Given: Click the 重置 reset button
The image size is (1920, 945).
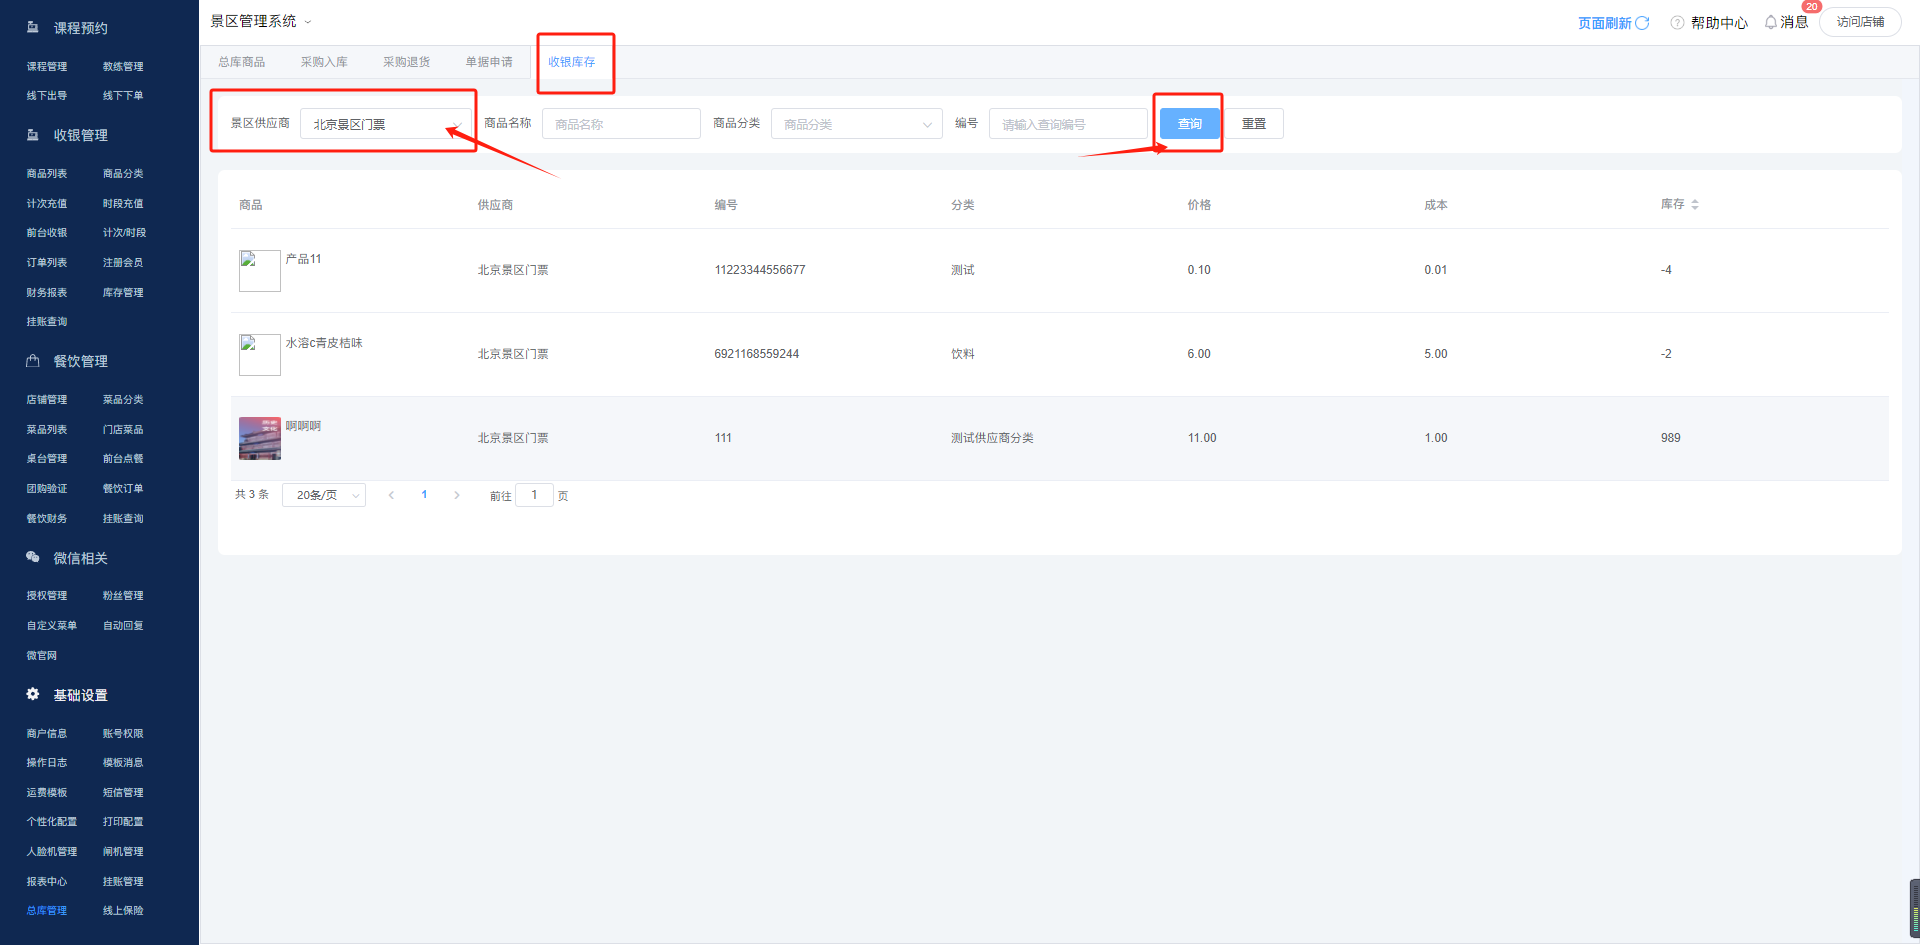Looking at the screenshot, I should point(1253,124).
